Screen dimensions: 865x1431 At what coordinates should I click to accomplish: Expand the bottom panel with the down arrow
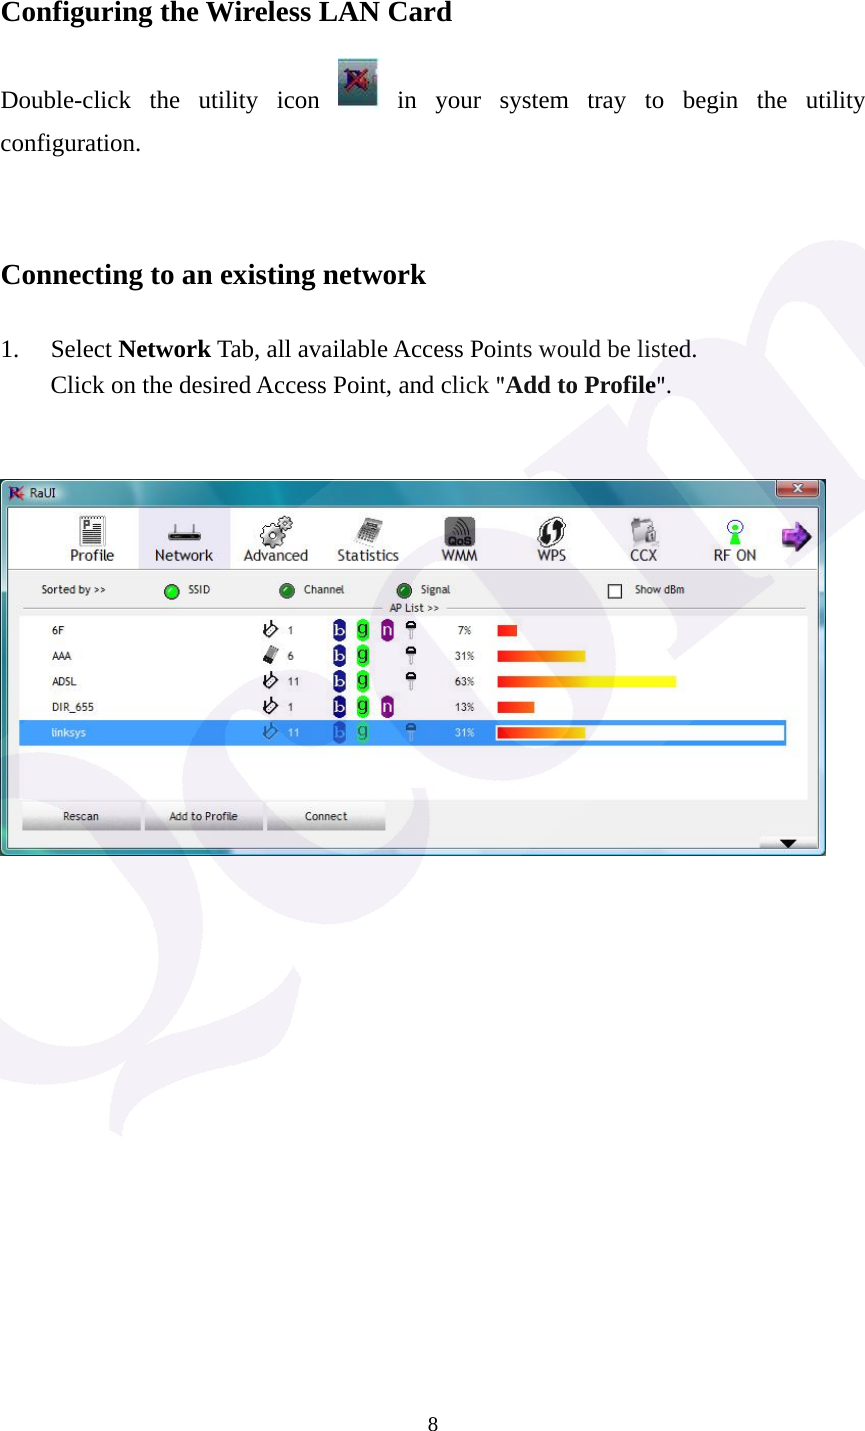coord(788,842)
